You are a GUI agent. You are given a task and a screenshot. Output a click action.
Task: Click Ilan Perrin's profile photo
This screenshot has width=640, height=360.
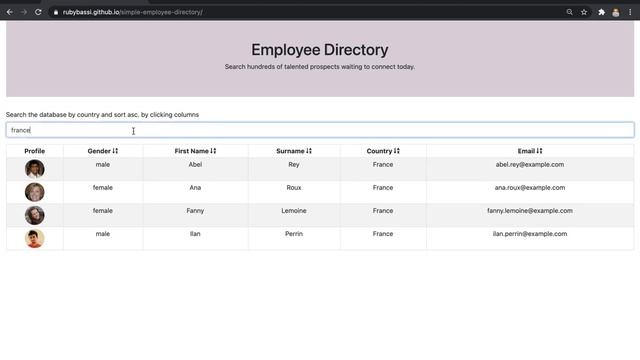click(x=35, y=238)
